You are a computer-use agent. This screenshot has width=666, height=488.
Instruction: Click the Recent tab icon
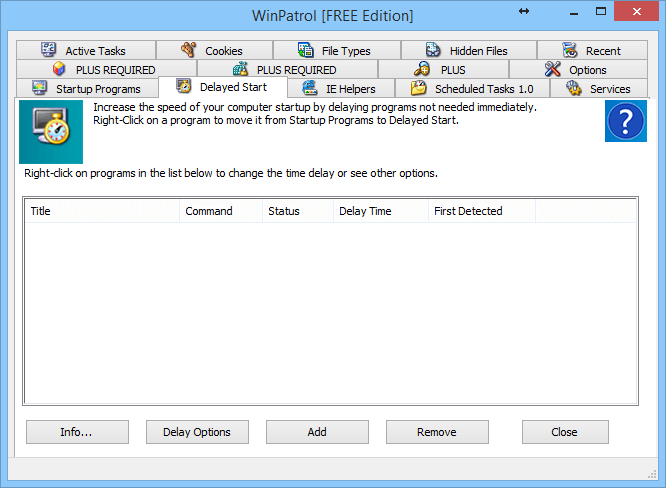click(x=570, y=50)
